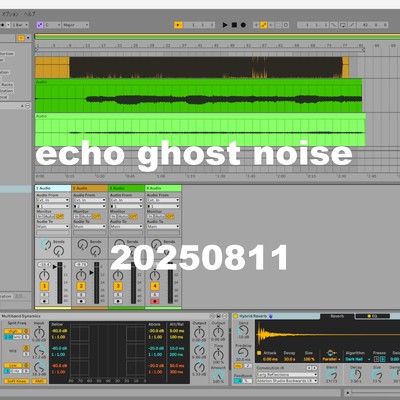Click track 1 pan knob
This screenshot has width=400, height=400.
tap(44, 275)
